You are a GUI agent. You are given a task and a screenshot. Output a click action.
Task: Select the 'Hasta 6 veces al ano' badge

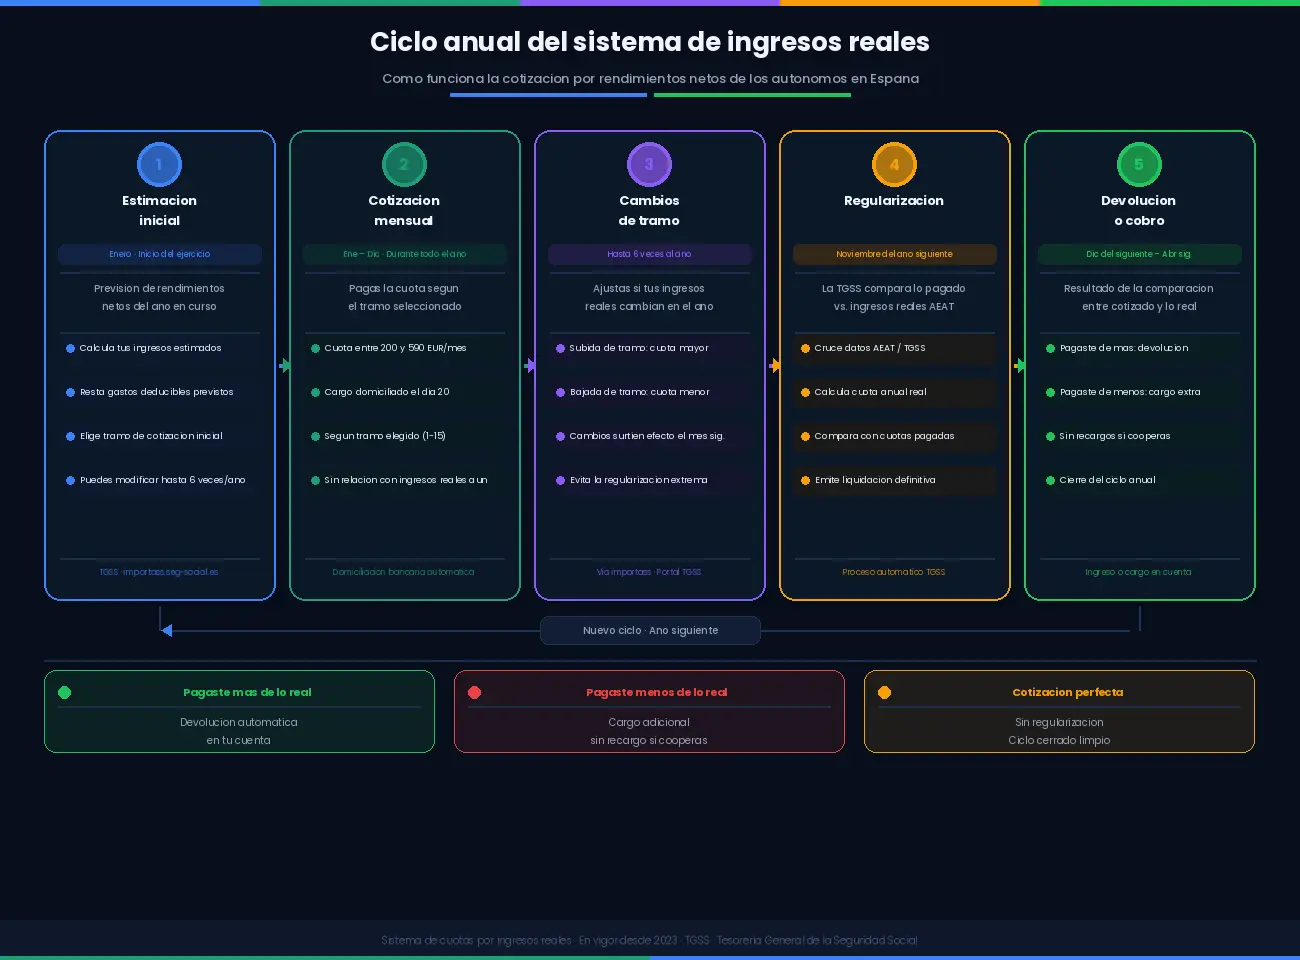point(649,254)
